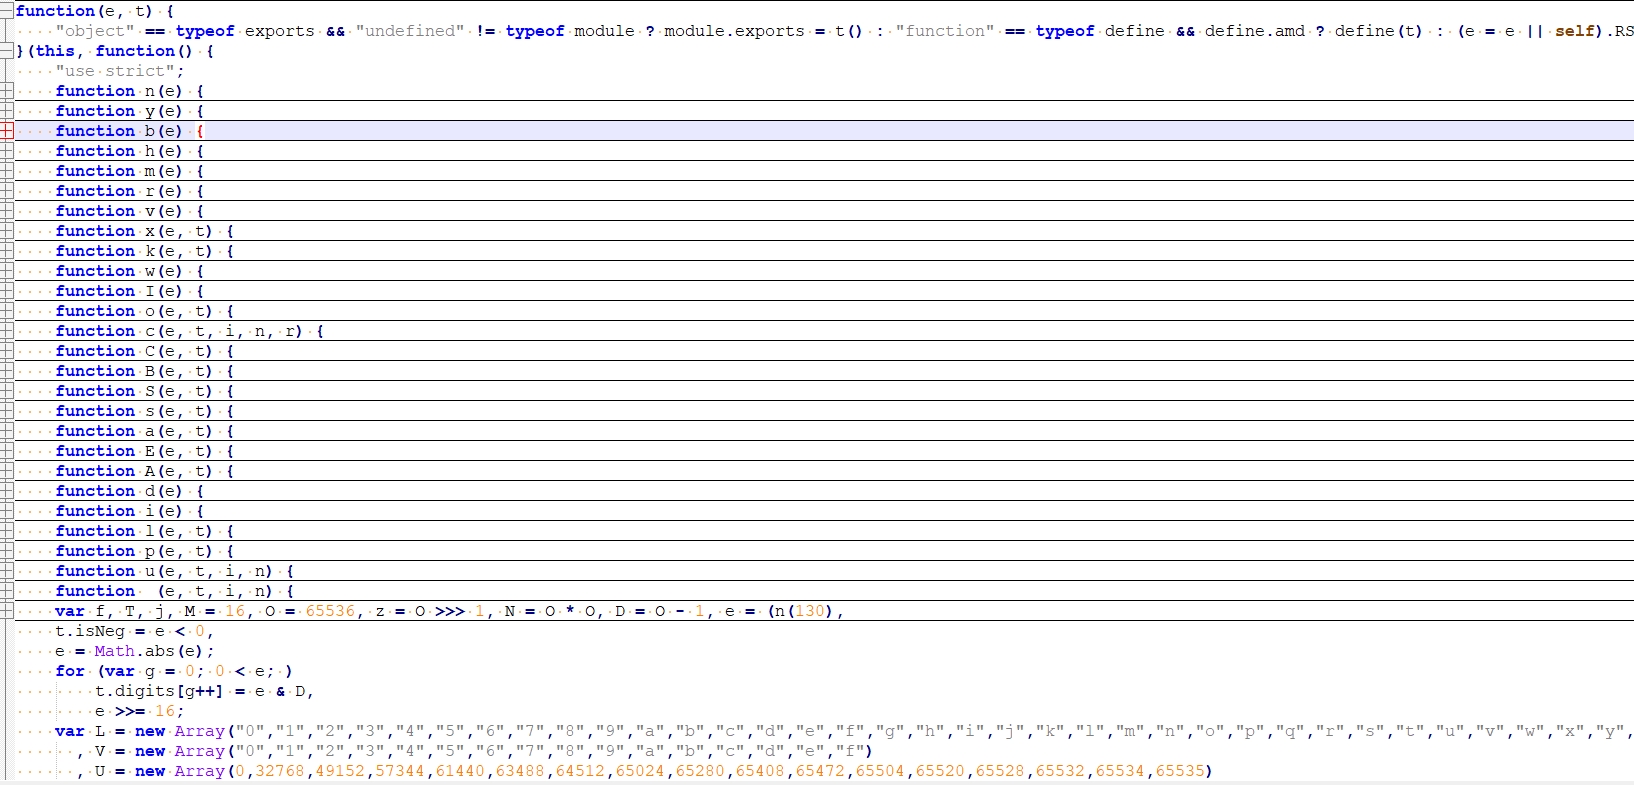The image size is (1634, 785).
Task: Click the t.digits[g++] = e & D line
Action: [205, 691]
